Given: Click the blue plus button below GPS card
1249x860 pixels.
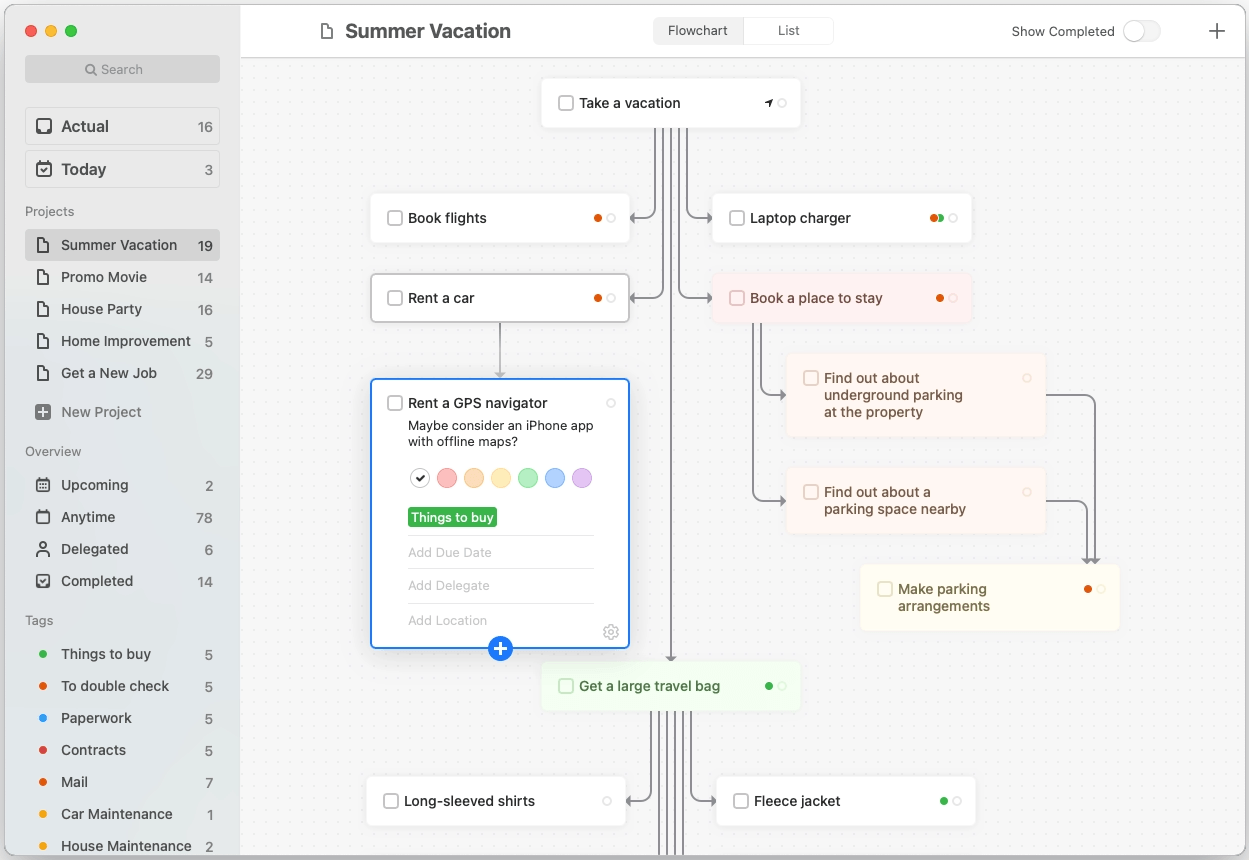Looking at the screenshot, I should coord(501,649).
